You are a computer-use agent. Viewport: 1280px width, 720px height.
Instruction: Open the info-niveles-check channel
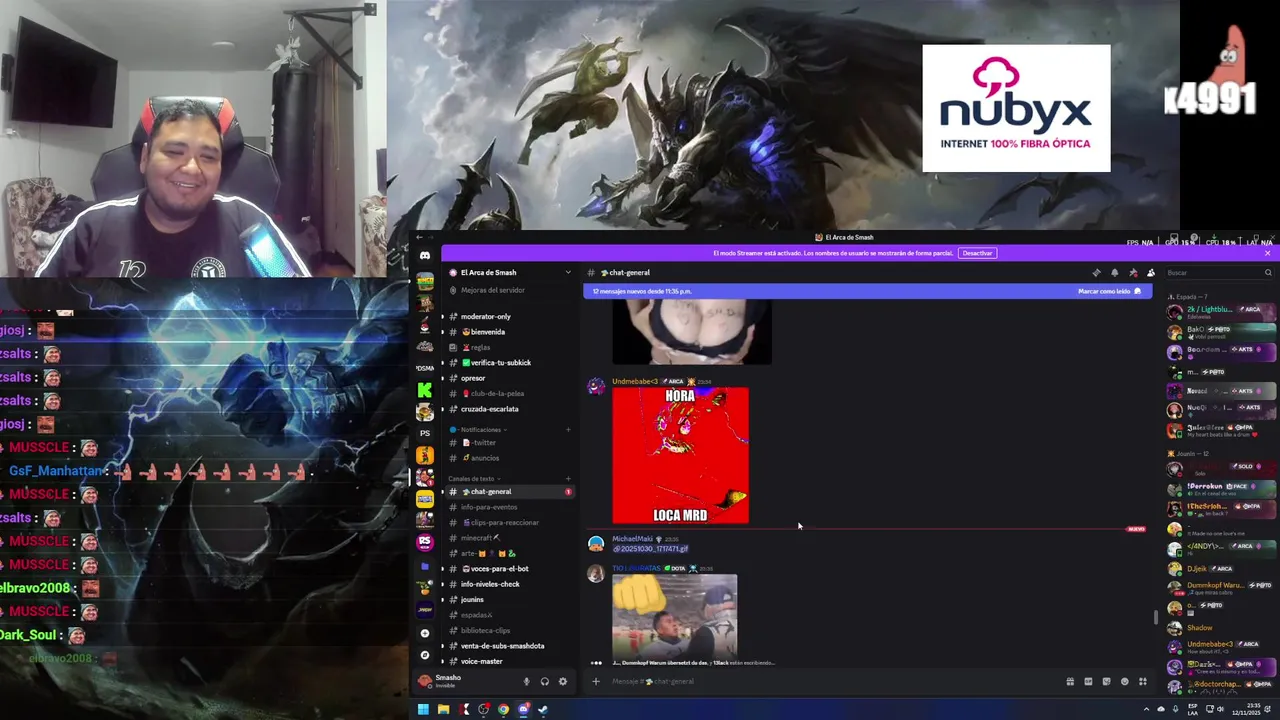[490, 584]
